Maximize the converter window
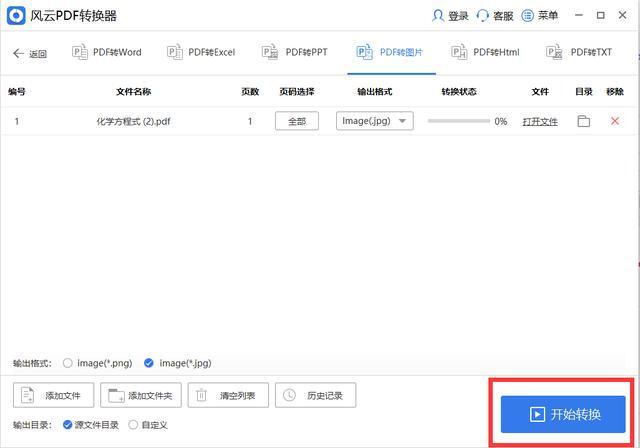The width and height of the screenshot is (640, 448). [x=600, y=16]
